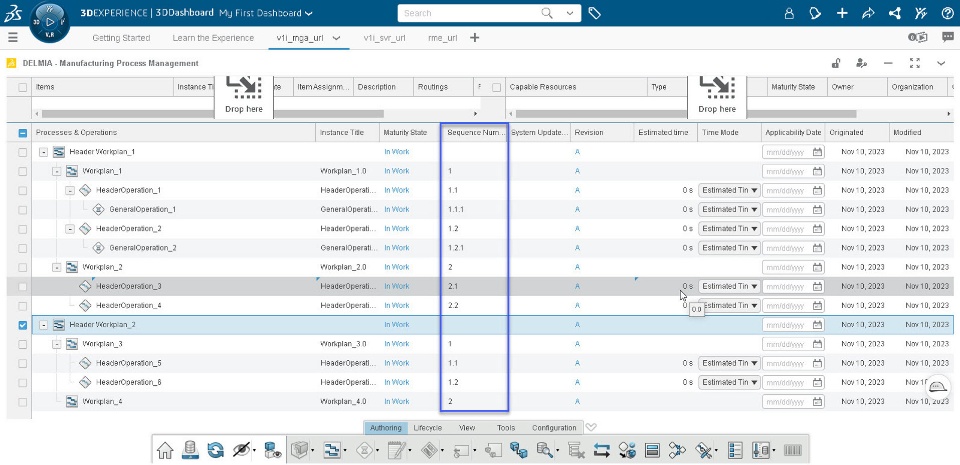Switch to the Lifecycle tab

427,428
